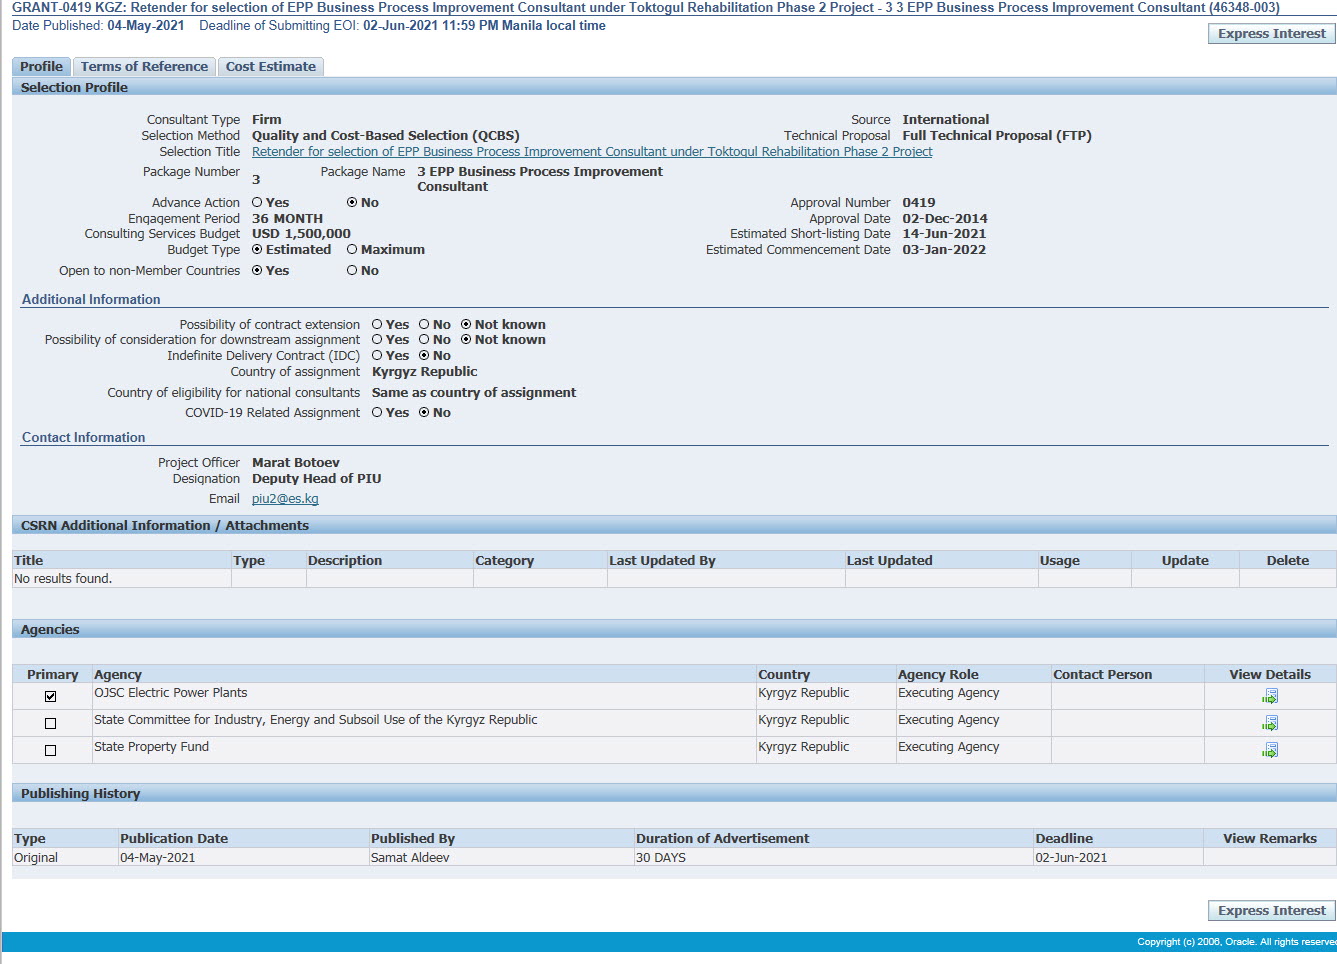Select Yes for Open to non-Member Countries

257,270
